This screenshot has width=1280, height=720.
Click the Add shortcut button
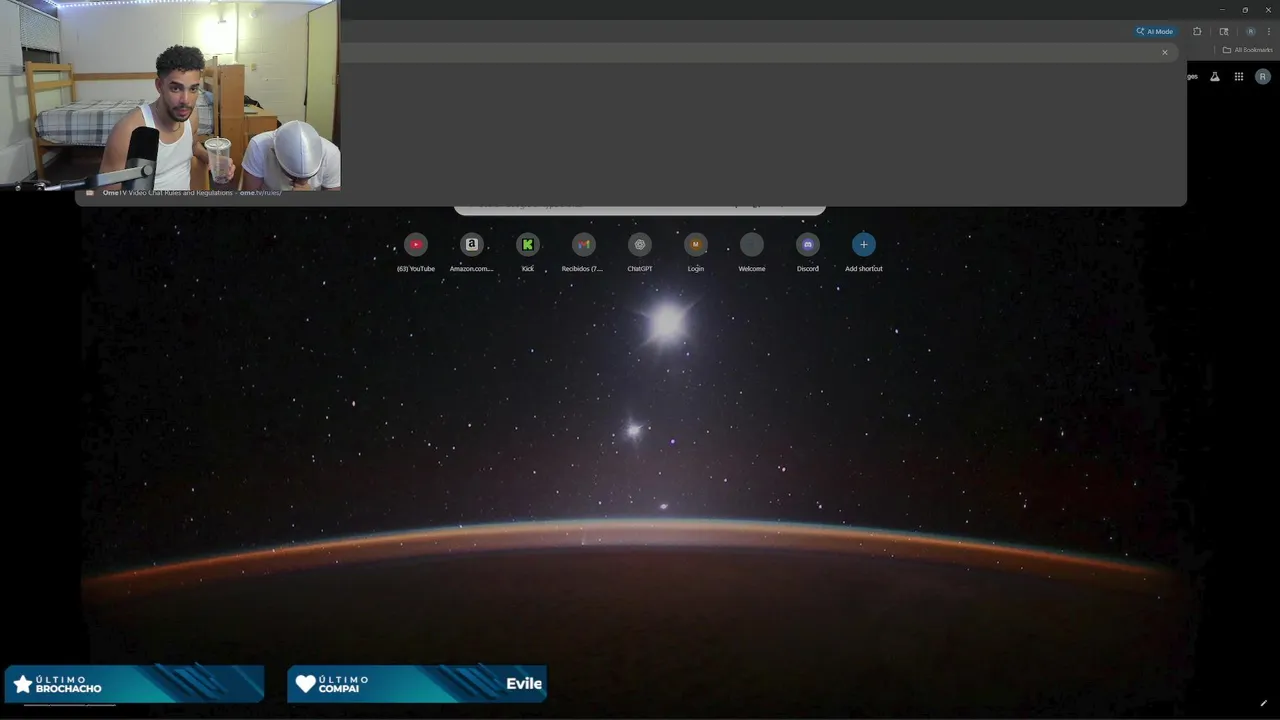(x=864, y=252)
